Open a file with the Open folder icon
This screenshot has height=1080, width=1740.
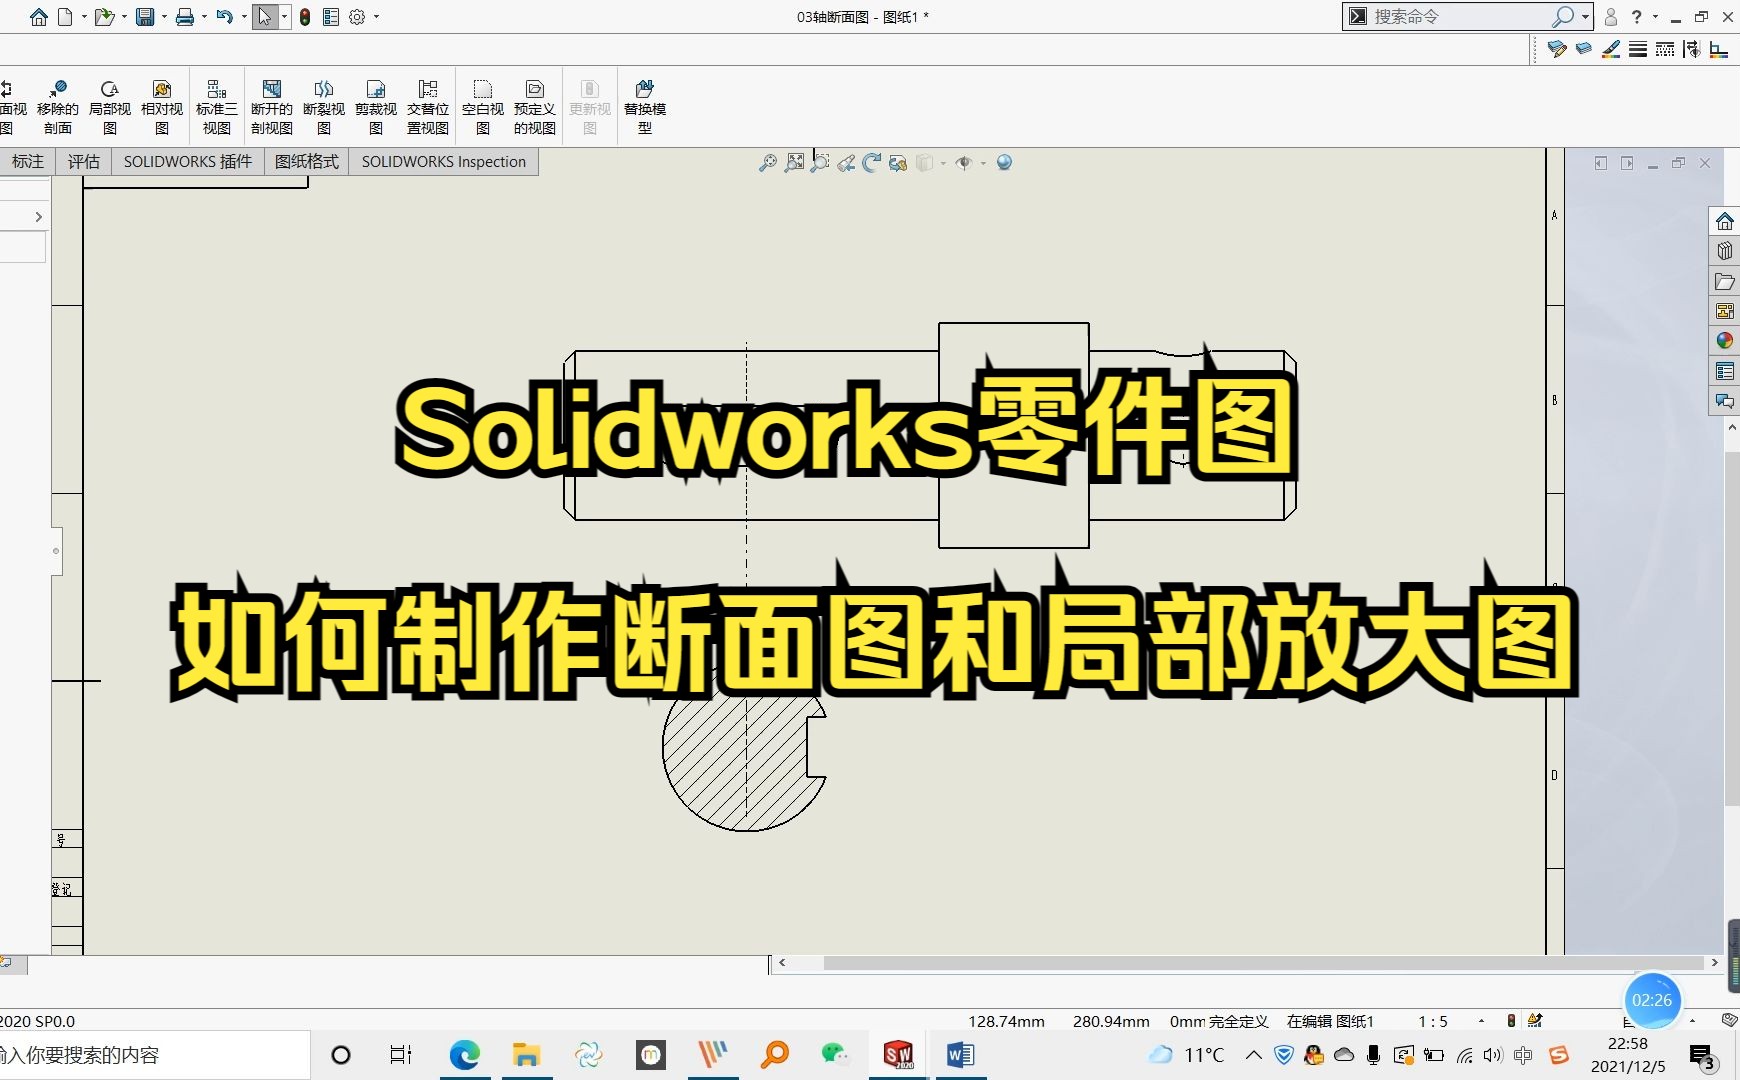(x=103, y=17)
